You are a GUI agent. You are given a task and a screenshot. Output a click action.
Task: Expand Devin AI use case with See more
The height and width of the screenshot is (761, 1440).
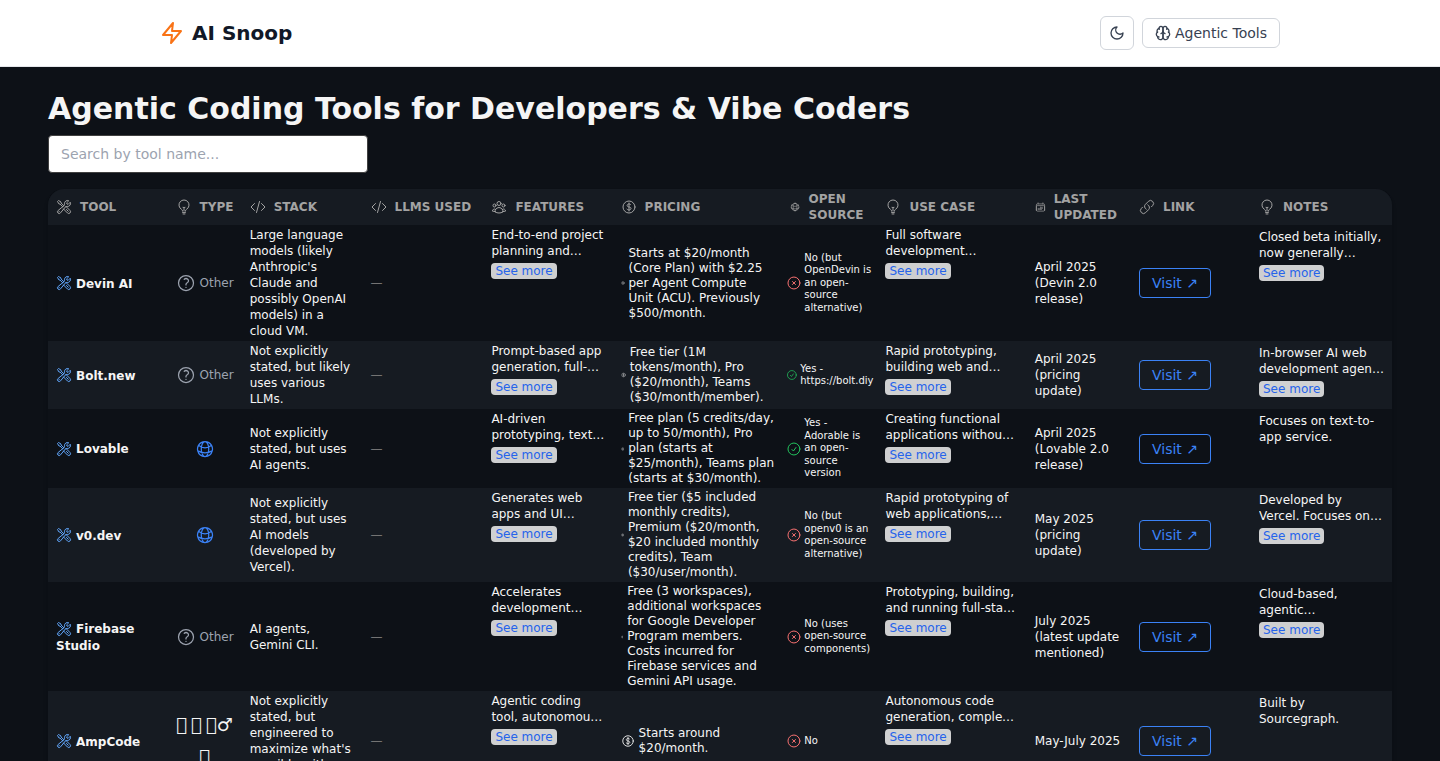point(918,271)
